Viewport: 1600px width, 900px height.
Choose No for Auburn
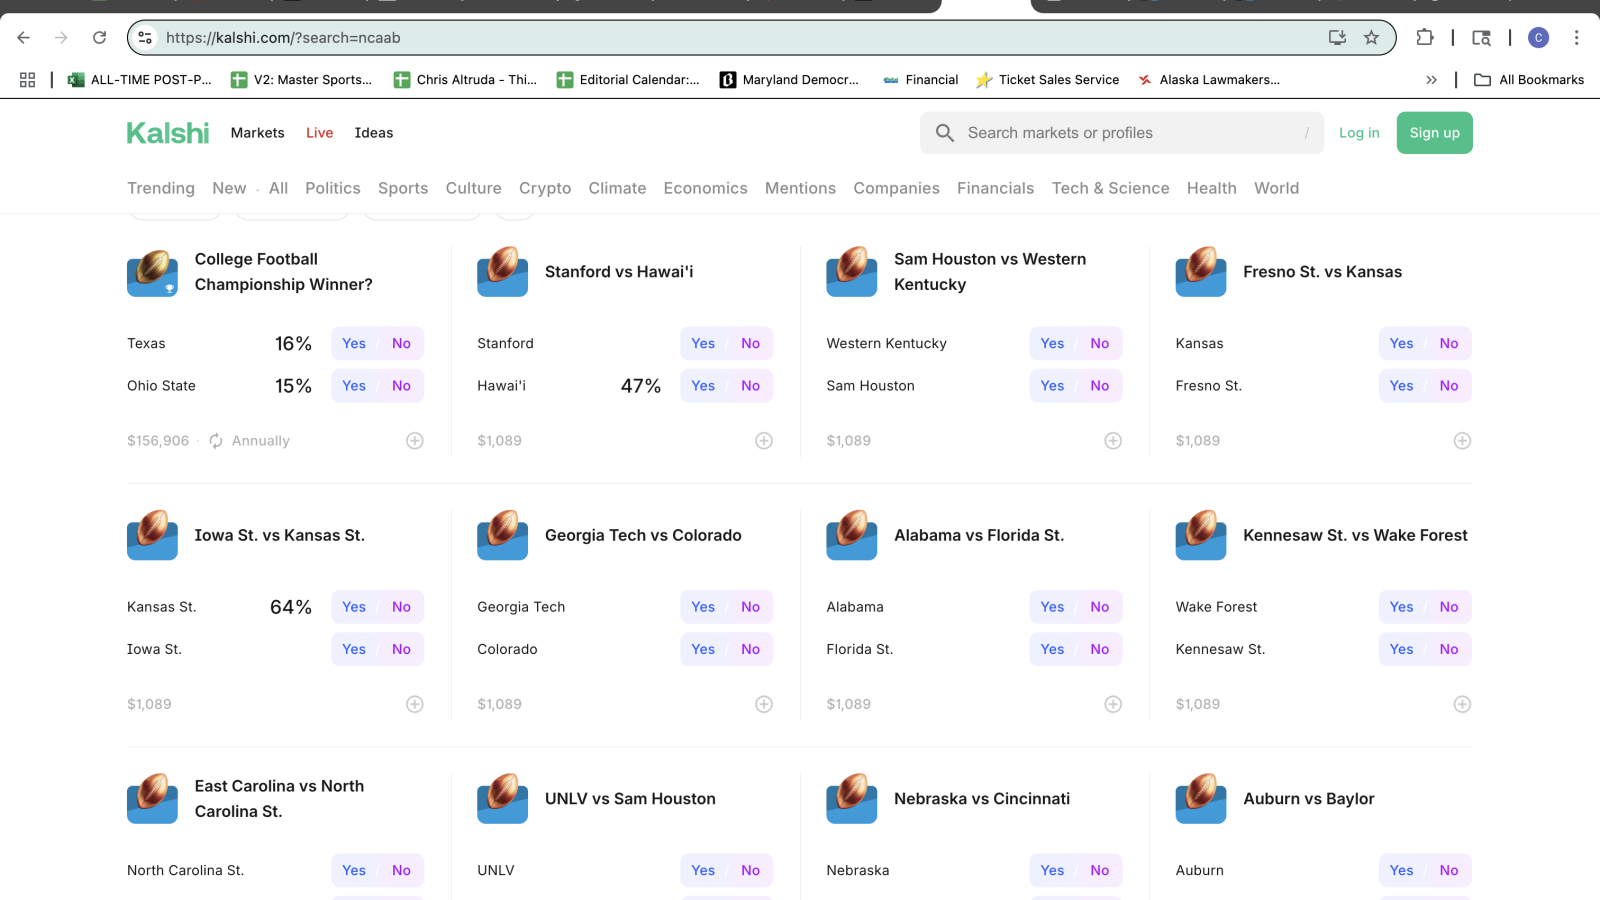click(x=1448, y=871)
